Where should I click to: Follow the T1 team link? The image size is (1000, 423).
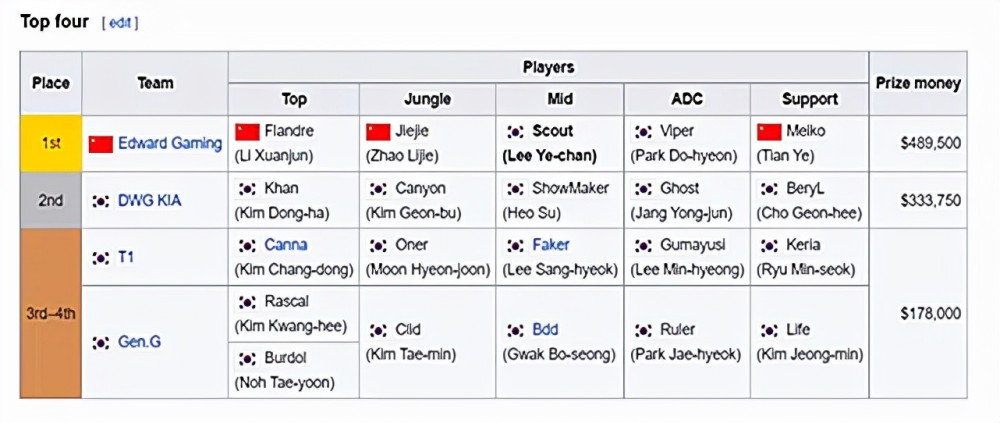126,258
